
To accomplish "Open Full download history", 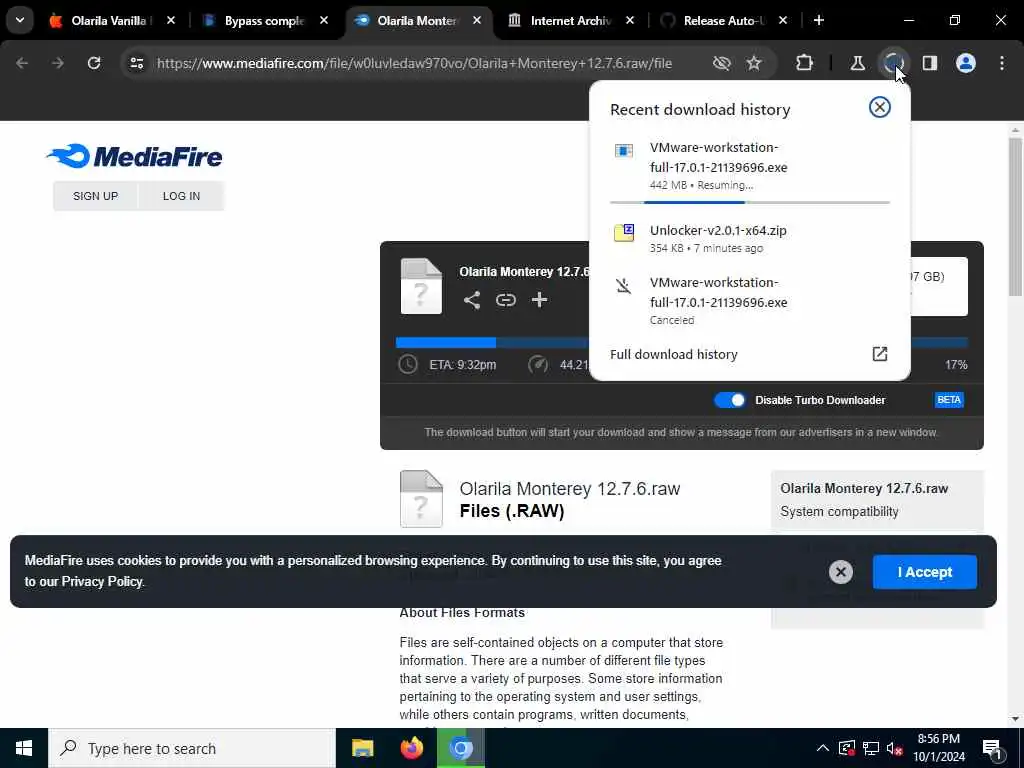I will tap(673, 354).
